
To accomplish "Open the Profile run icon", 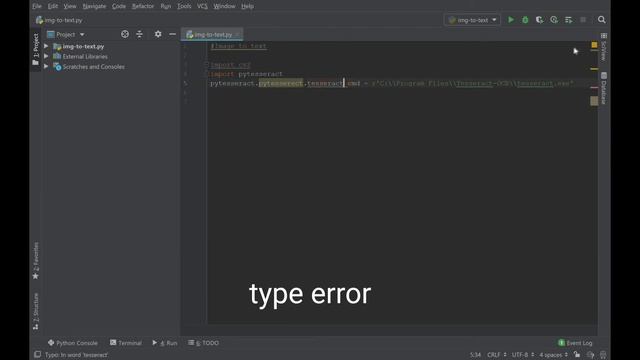I will click(x=554, y=20).
